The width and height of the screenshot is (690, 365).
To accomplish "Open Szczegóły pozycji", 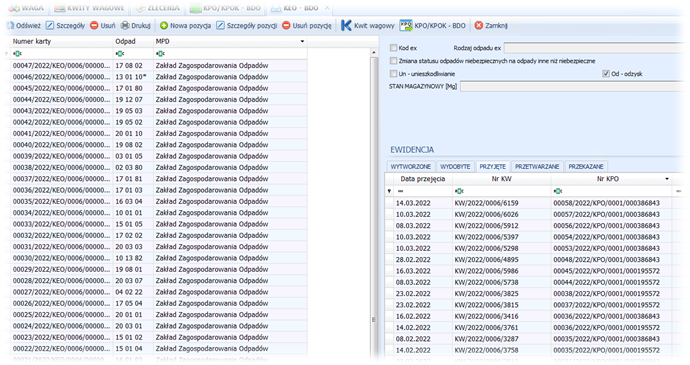I will pyautogui.click(x=246, y=26).
